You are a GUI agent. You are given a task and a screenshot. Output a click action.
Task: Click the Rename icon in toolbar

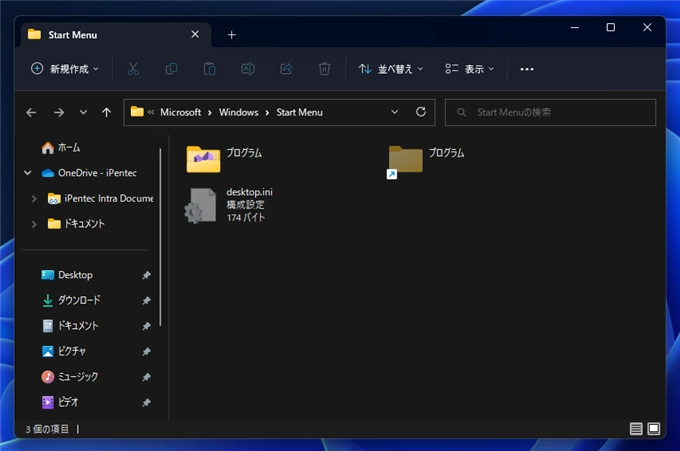click(248, 69)
